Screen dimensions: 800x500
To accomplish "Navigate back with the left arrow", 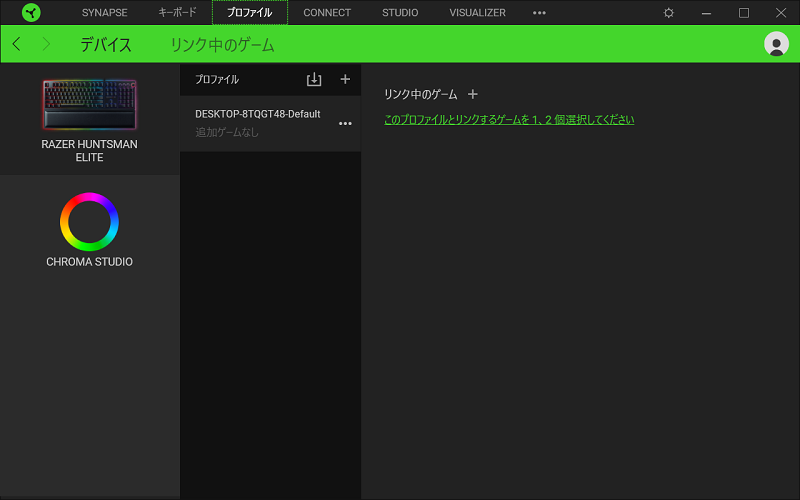I will coord(16,44).
